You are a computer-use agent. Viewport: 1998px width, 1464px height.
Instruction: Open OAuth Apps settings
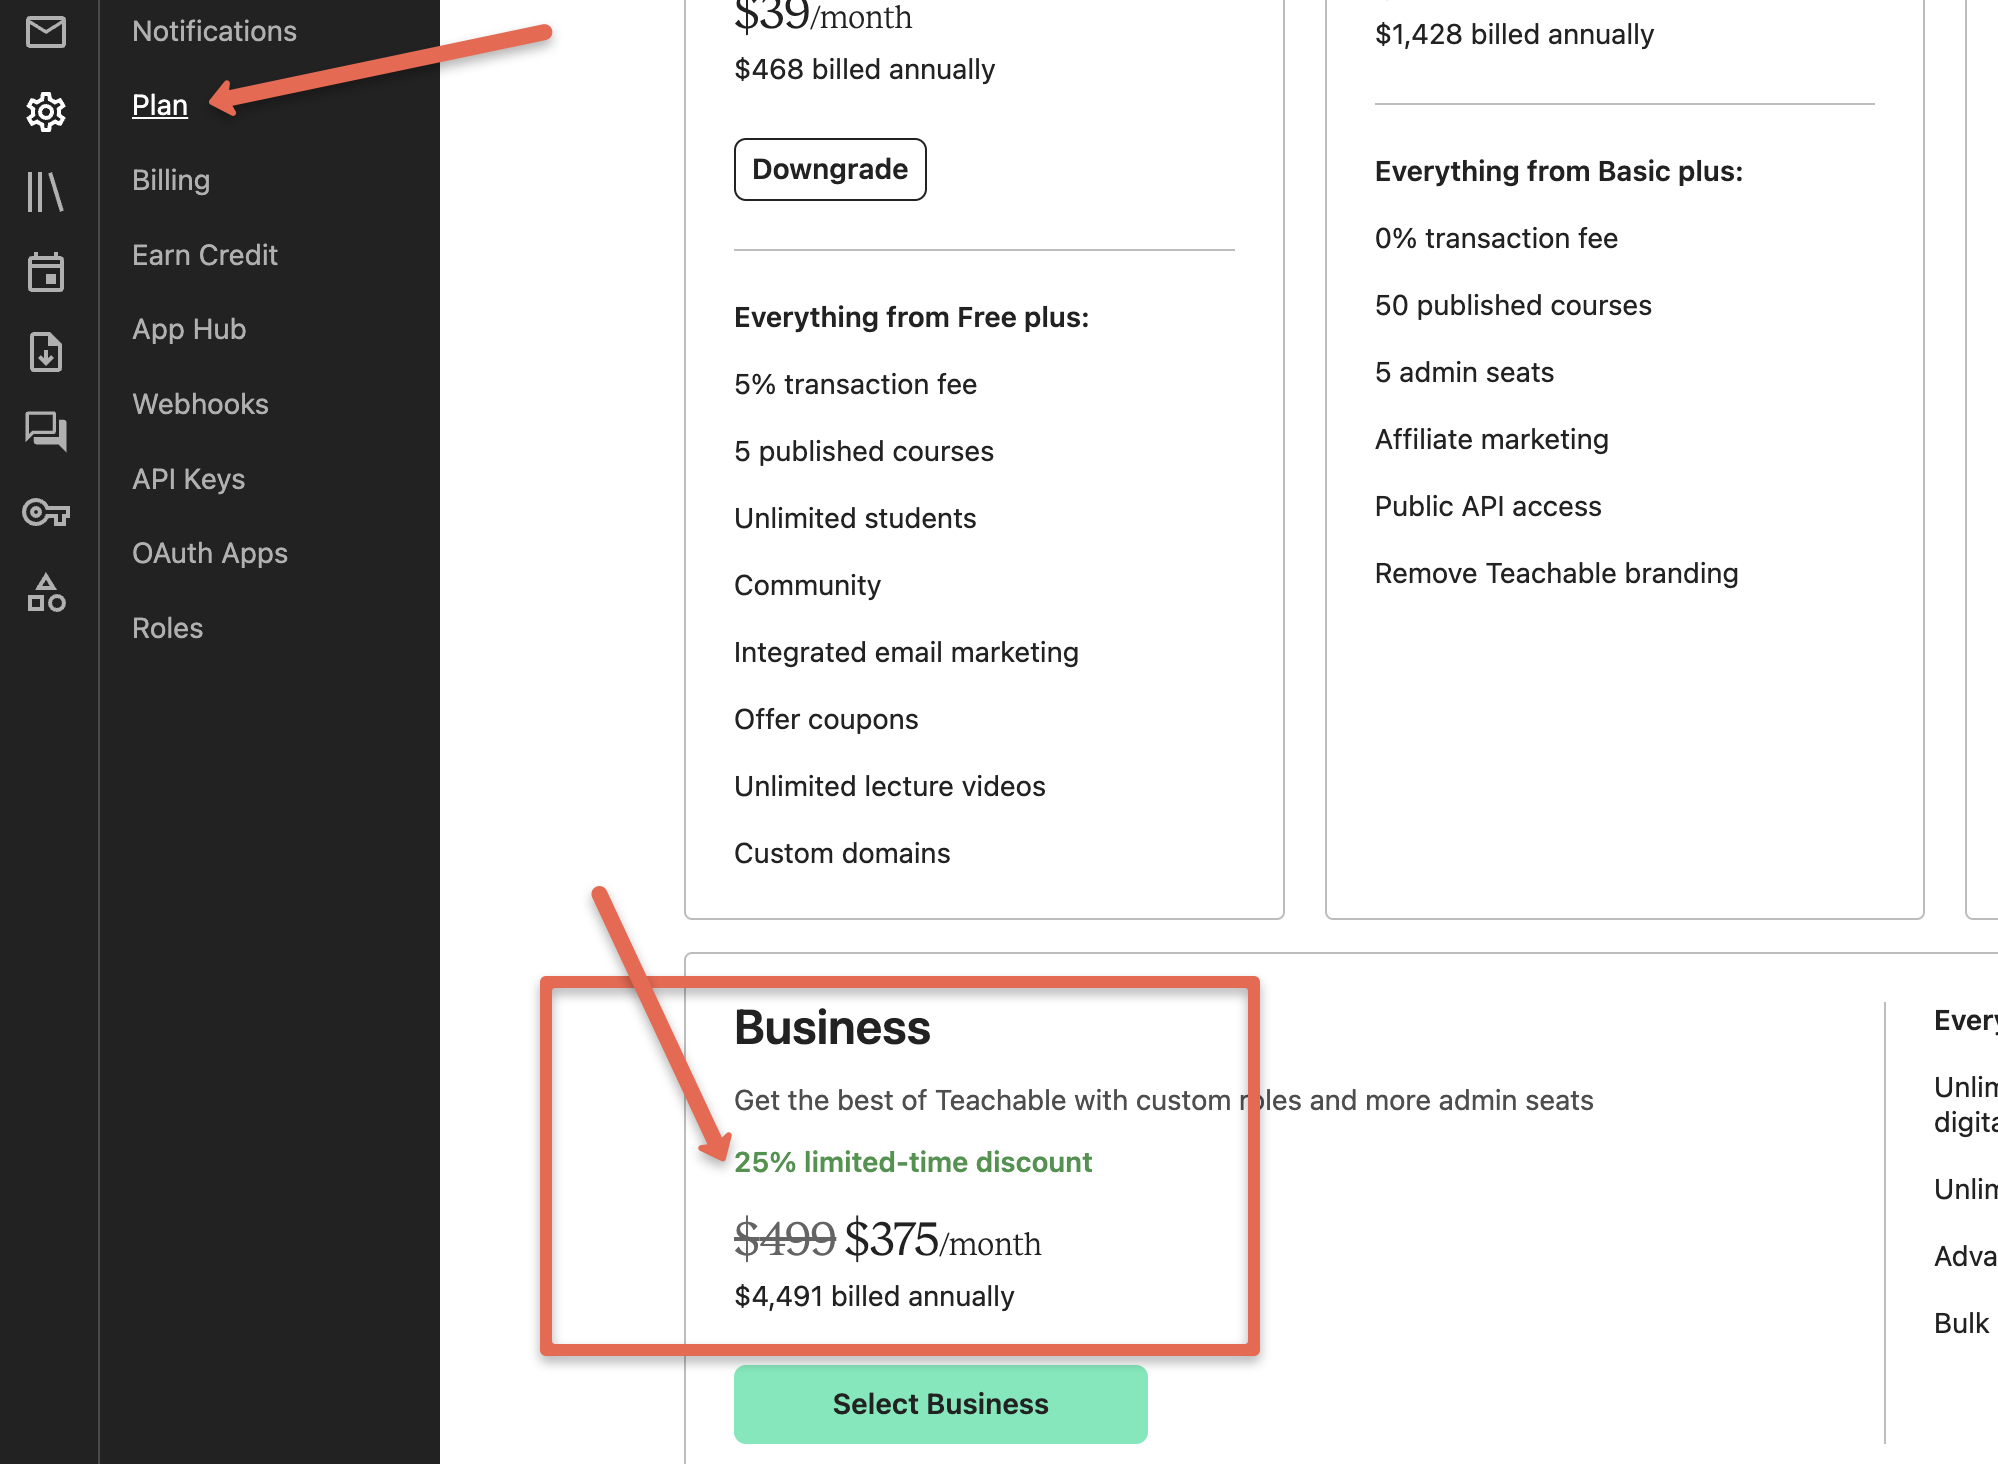coord(210,553)
